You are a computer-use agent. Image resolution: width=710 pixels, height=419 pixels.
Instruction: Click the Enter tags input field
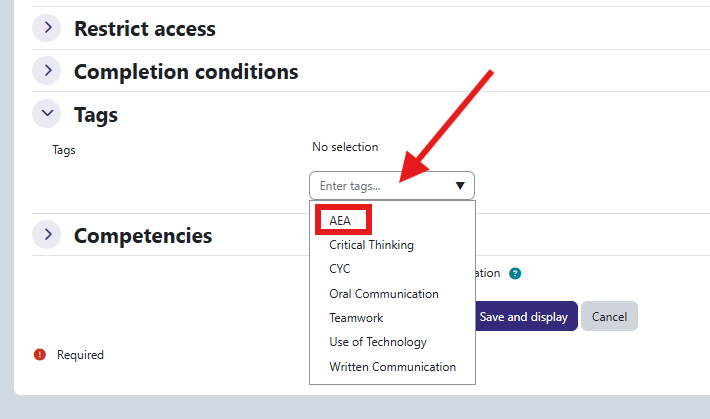[x=392, y=186]
